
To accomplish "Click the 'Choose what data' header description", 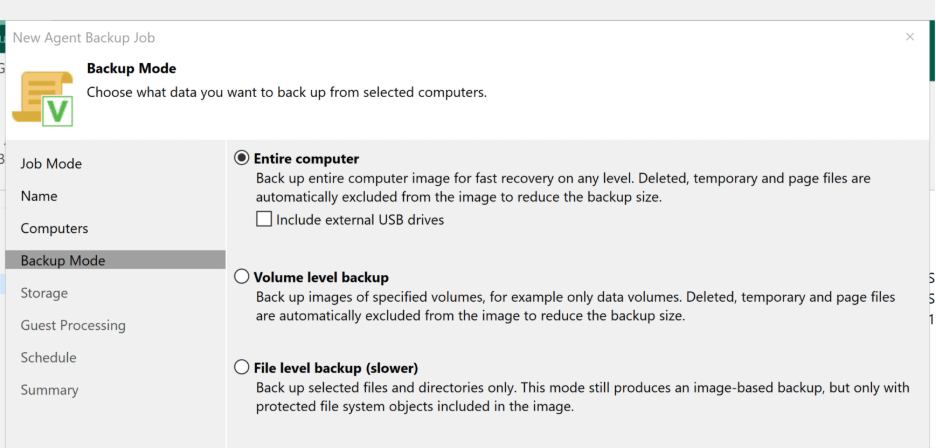I will (x=286, y=92).
